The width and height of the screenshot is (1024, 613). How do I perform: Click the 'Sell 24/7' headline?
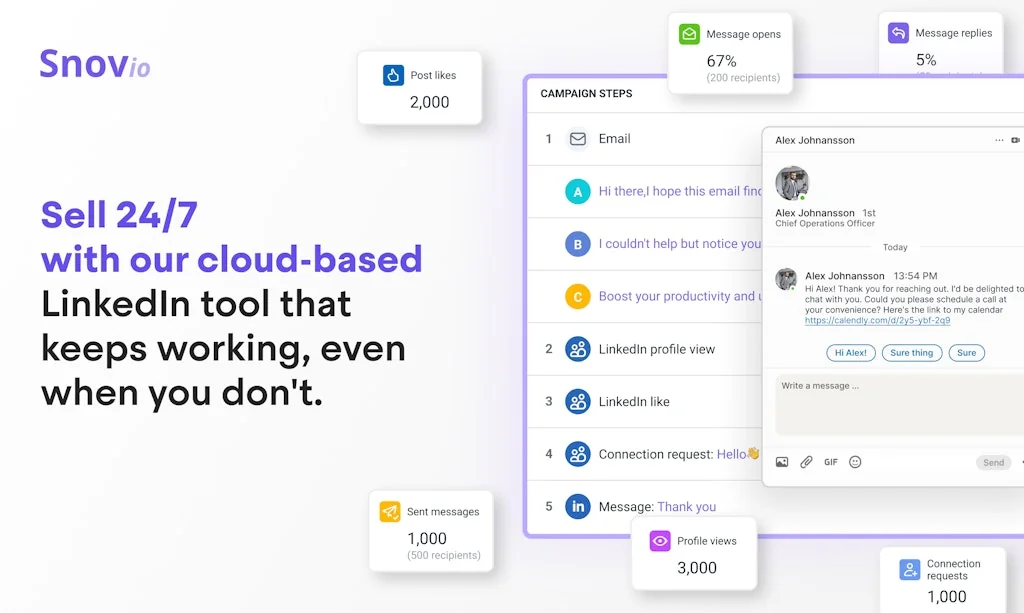(119, 215)
